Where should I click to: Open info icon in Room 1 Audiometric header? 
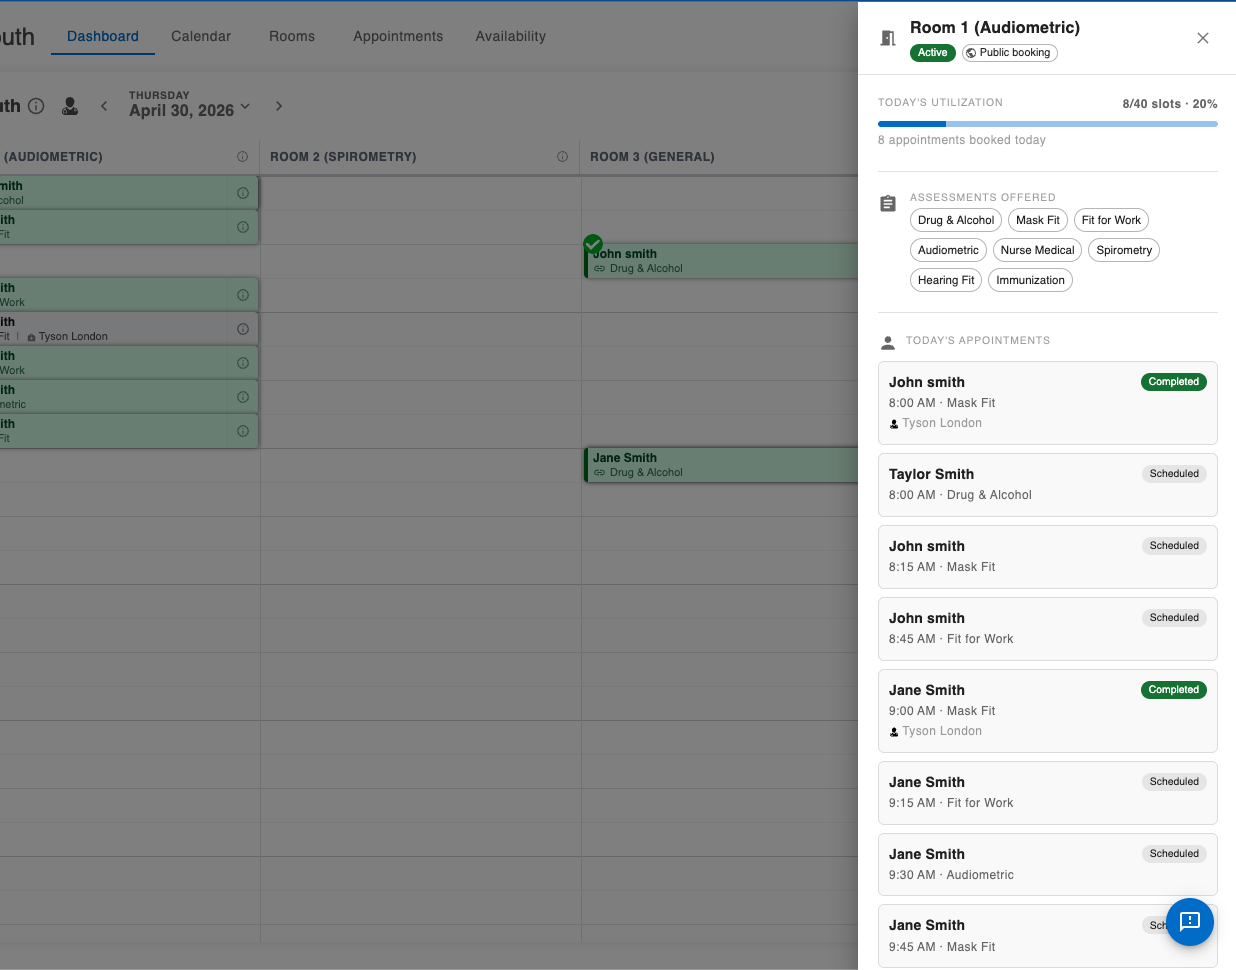pyautogui.click(x=242, y=157)
